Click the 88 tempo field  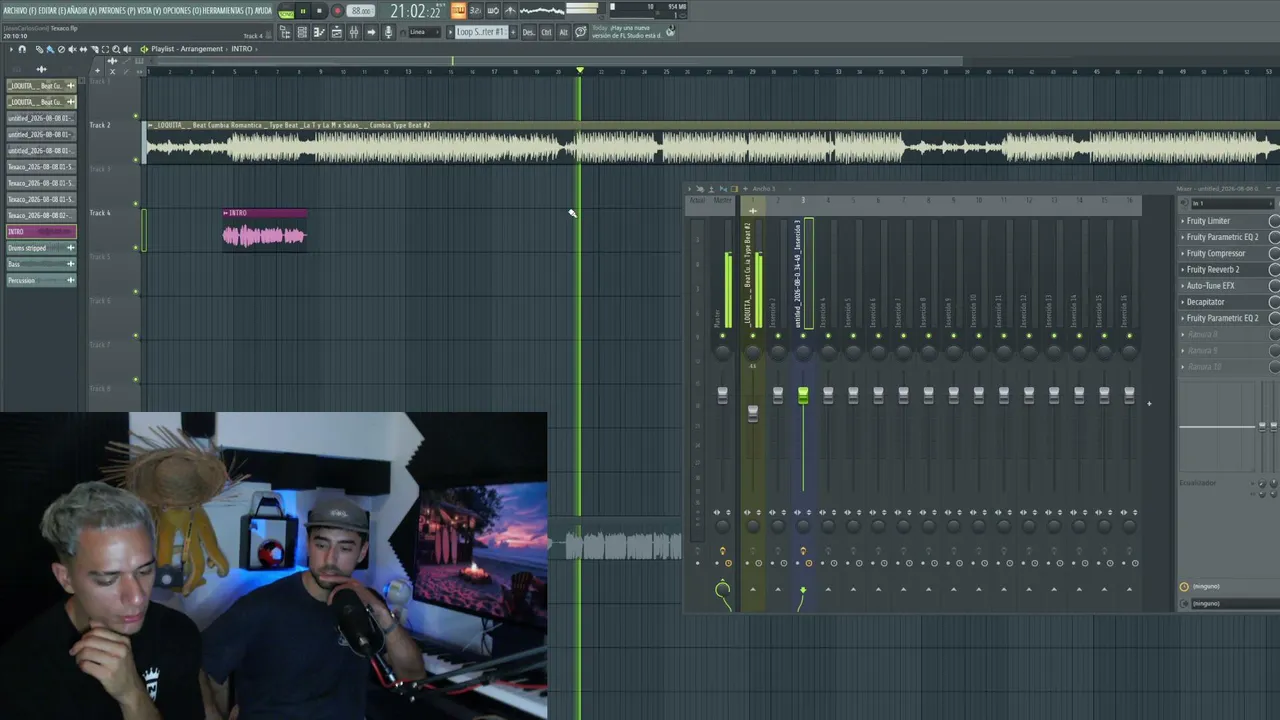(x=361, y=11)
